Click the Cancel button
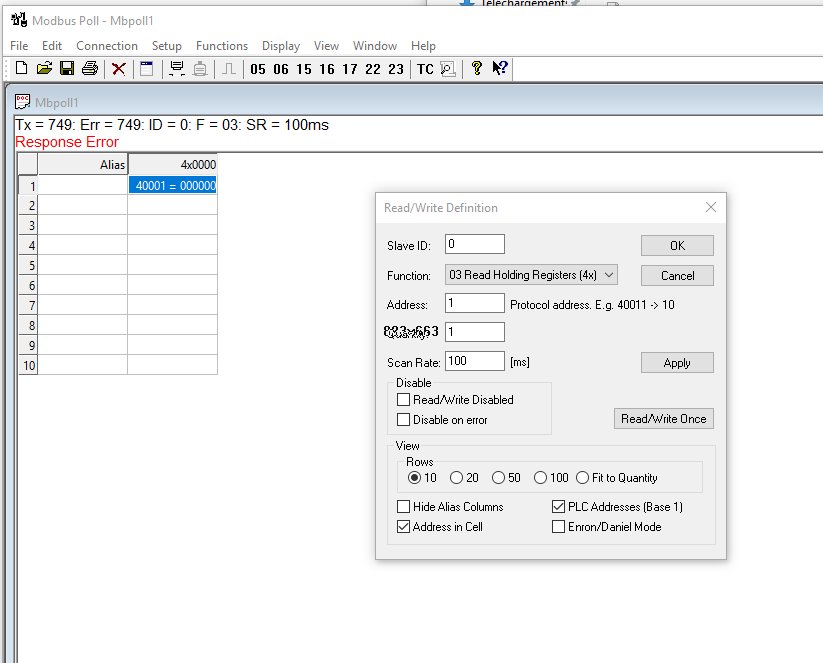Viewport: 823px width, 663px height. coord(677,276)
